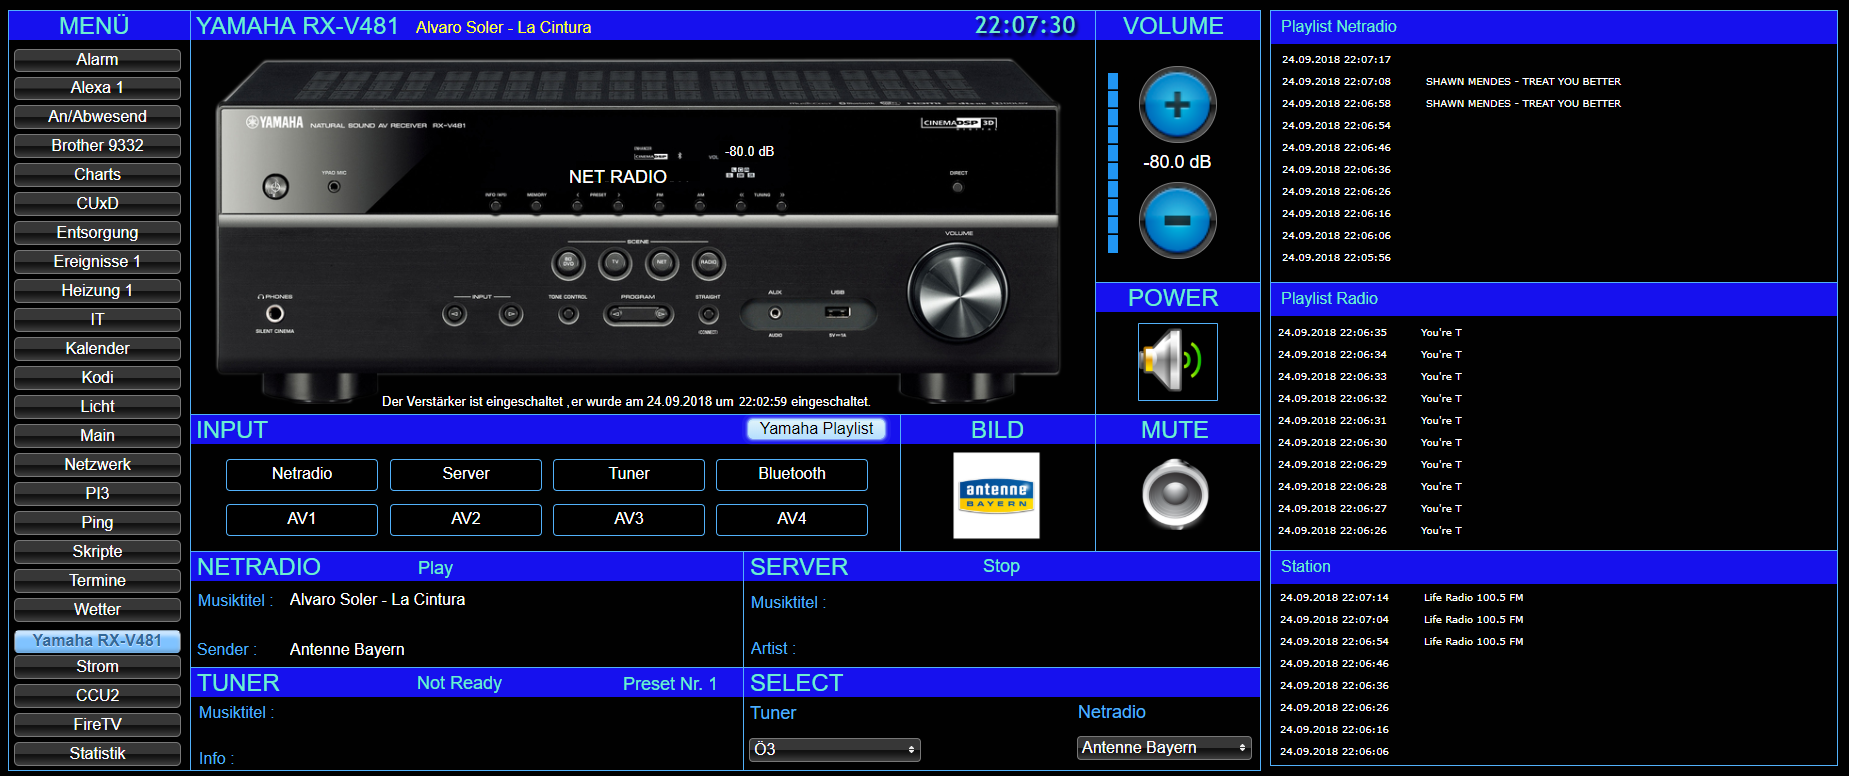Click Preset Nr. 1 in Tuner header
This screenshot has width=1849, height=776.
[x=670, y=684]
